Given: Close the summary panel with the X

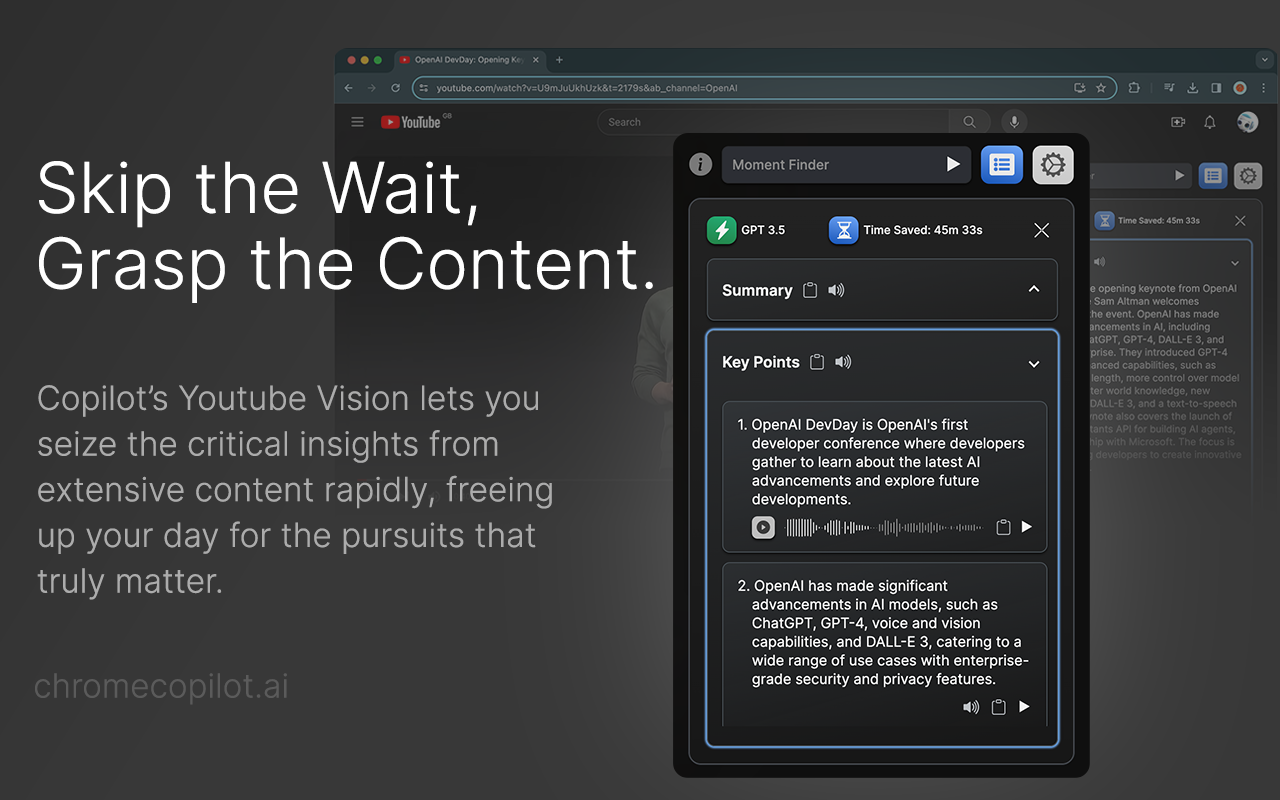Looking at the screenshot, I should 1041,230.
